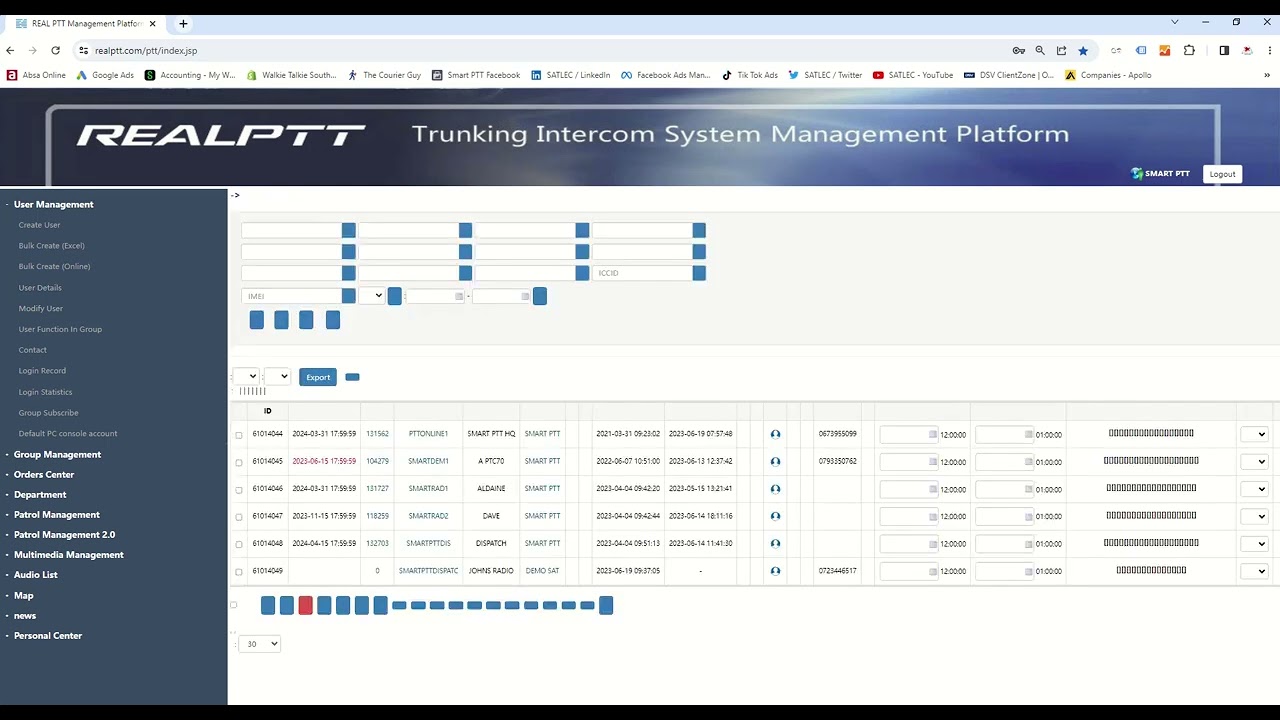Click the user headset icon in the SMARTPTTDIS row
1280x720 pixels.
pos(775,544)
